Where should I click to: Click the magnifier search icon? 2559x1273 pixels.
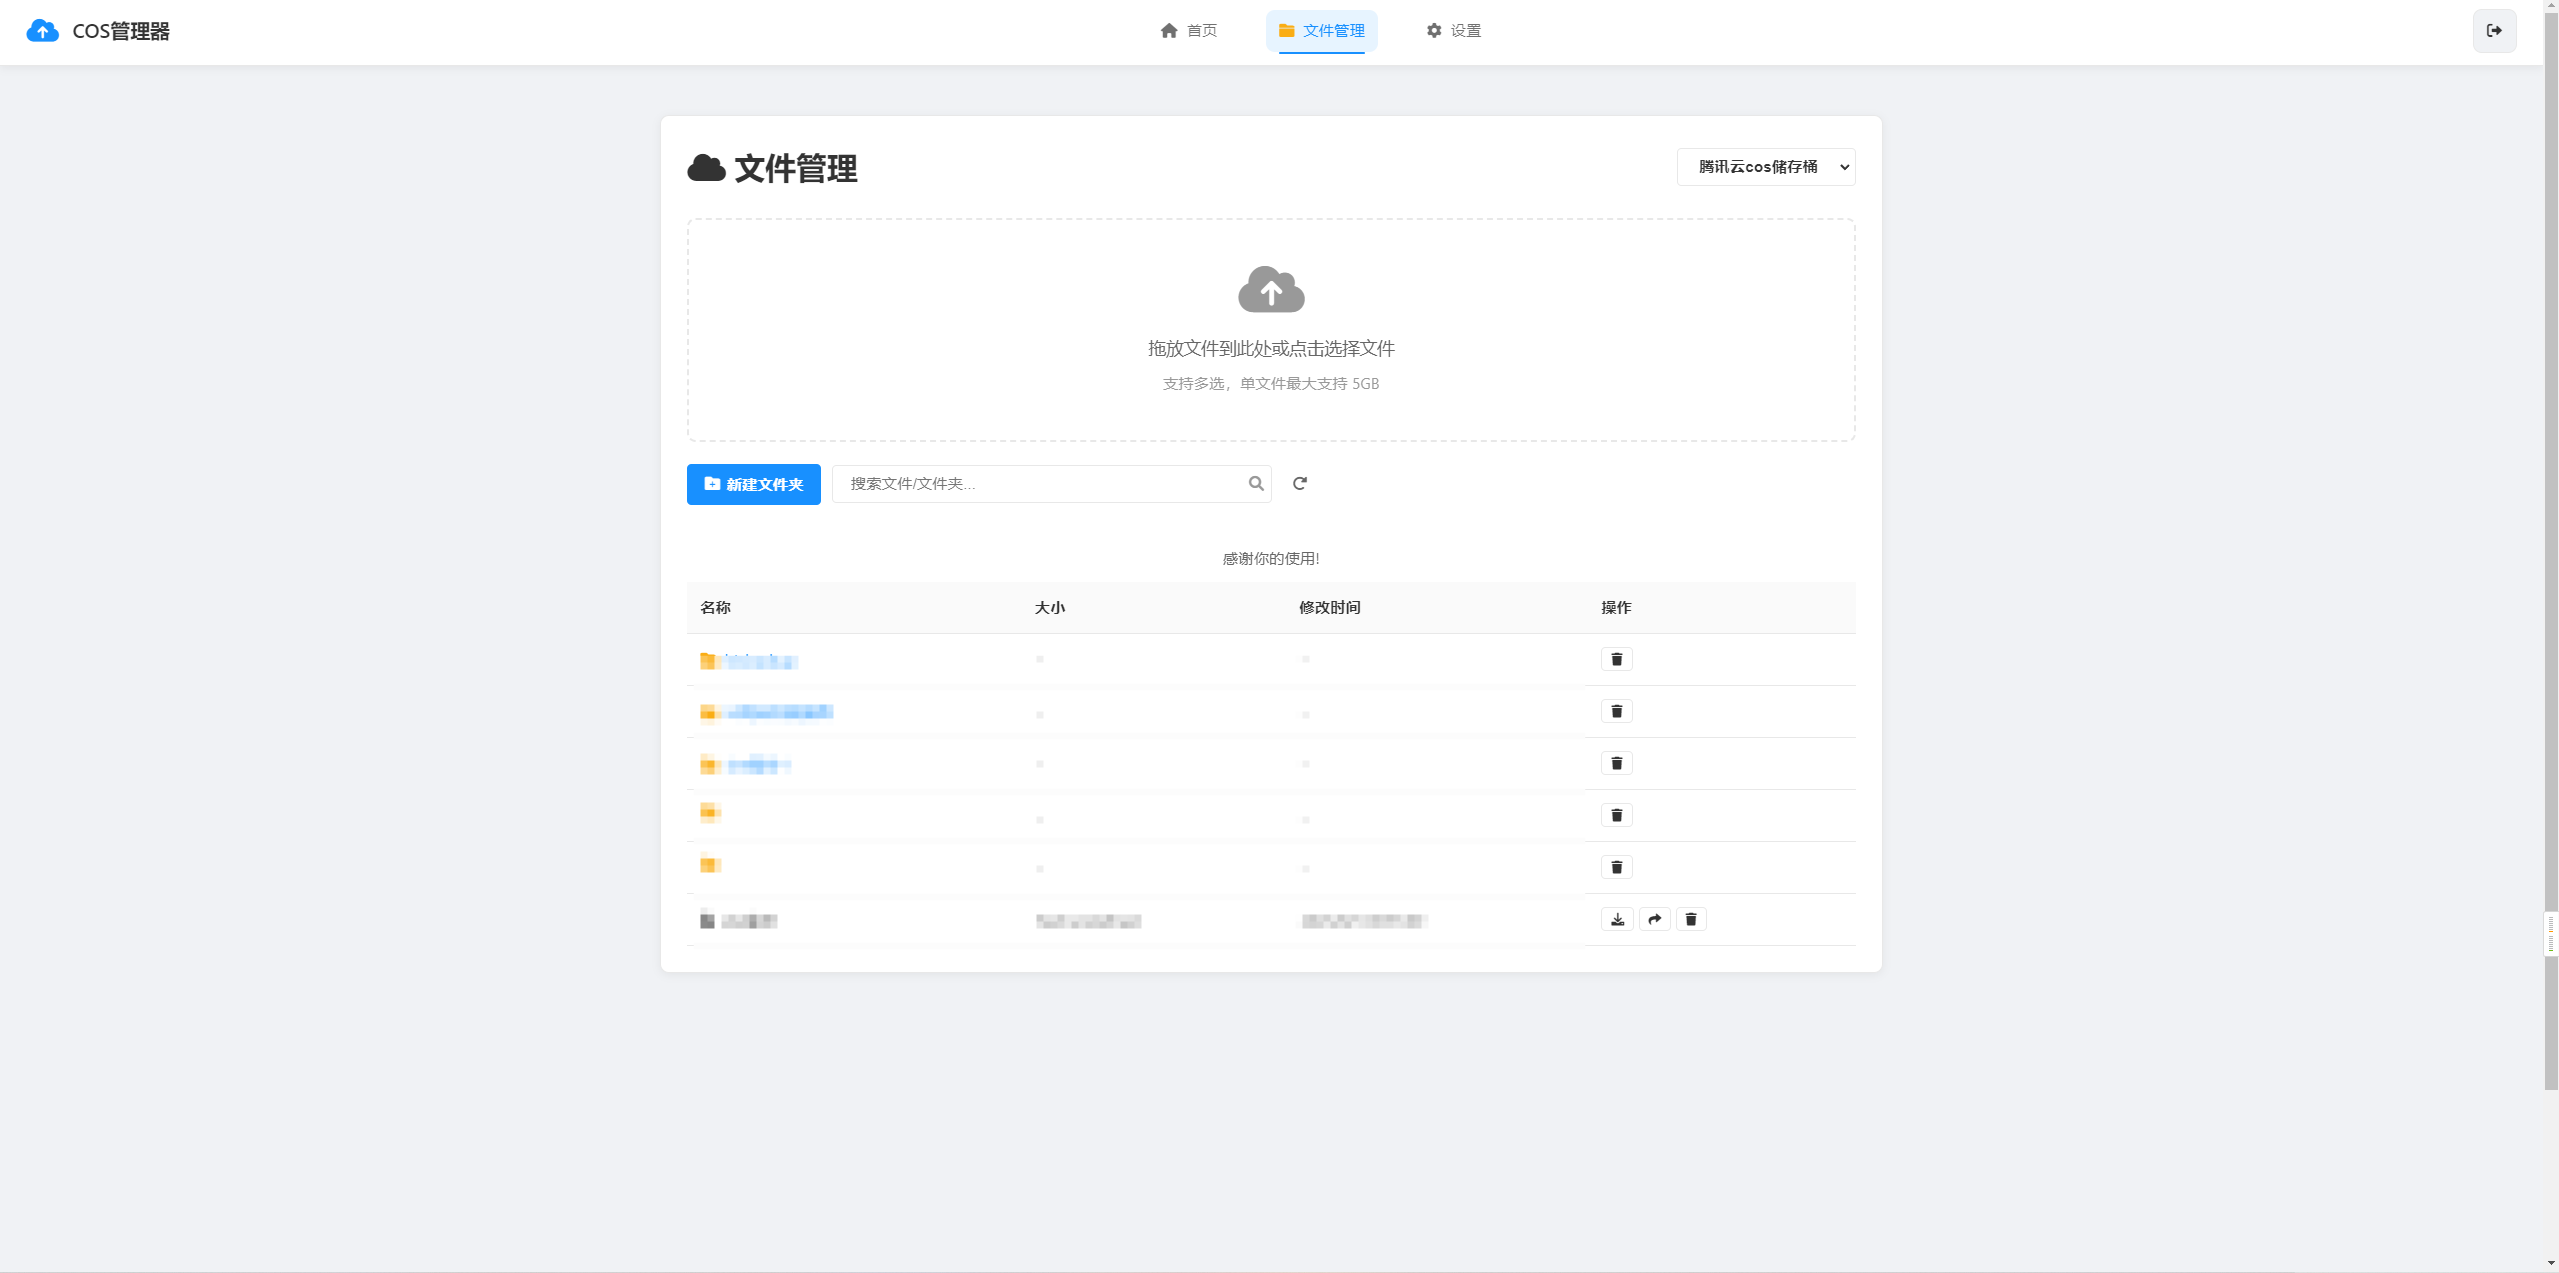point(1255,484)
